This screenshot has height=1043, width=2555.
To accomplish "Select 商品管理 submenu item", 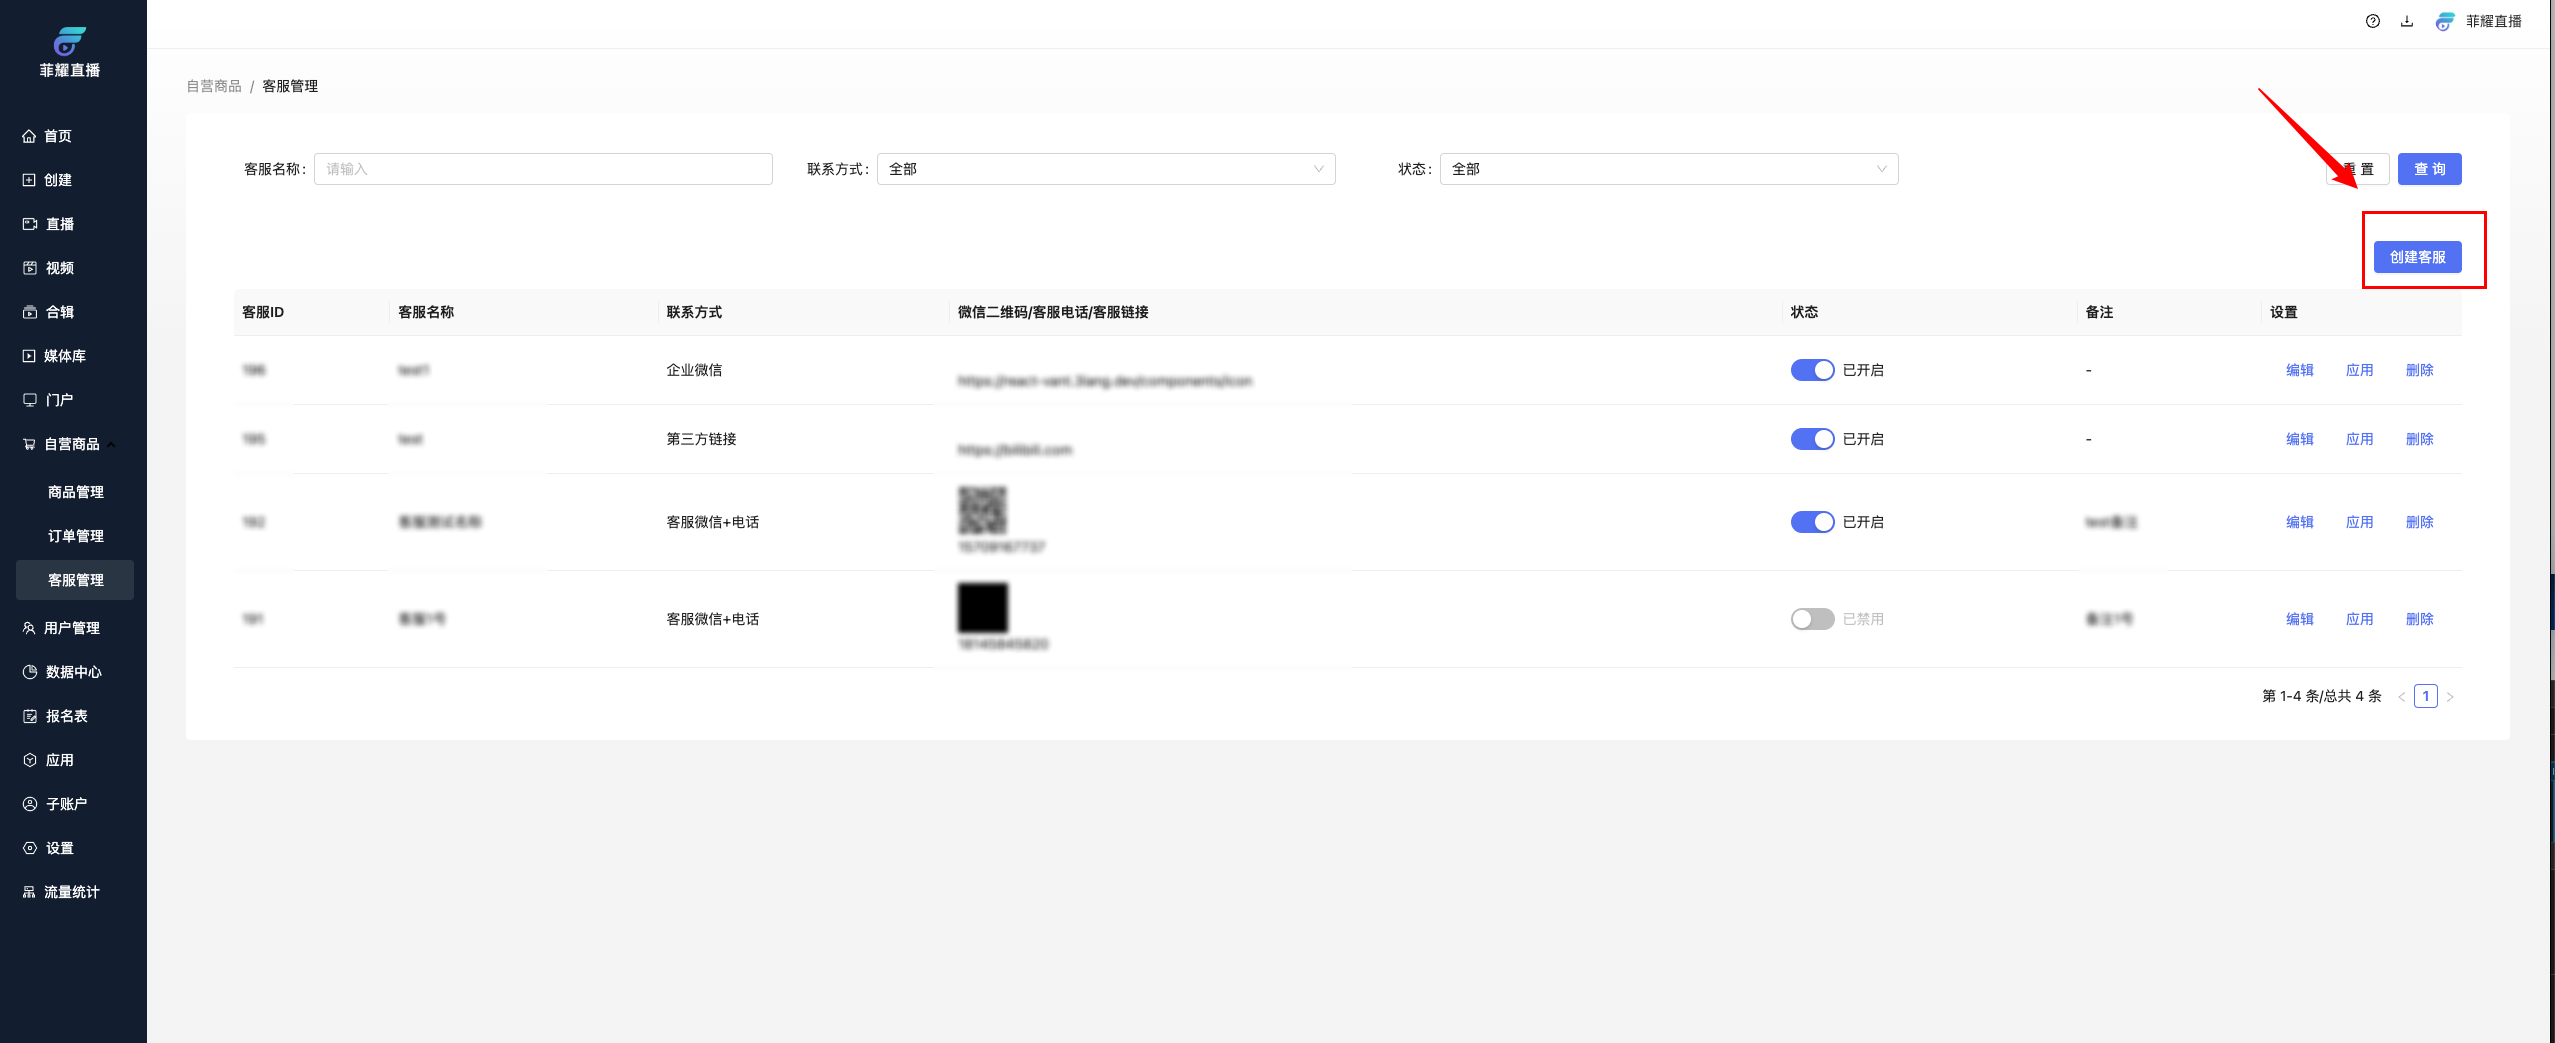I will [76, 492].
